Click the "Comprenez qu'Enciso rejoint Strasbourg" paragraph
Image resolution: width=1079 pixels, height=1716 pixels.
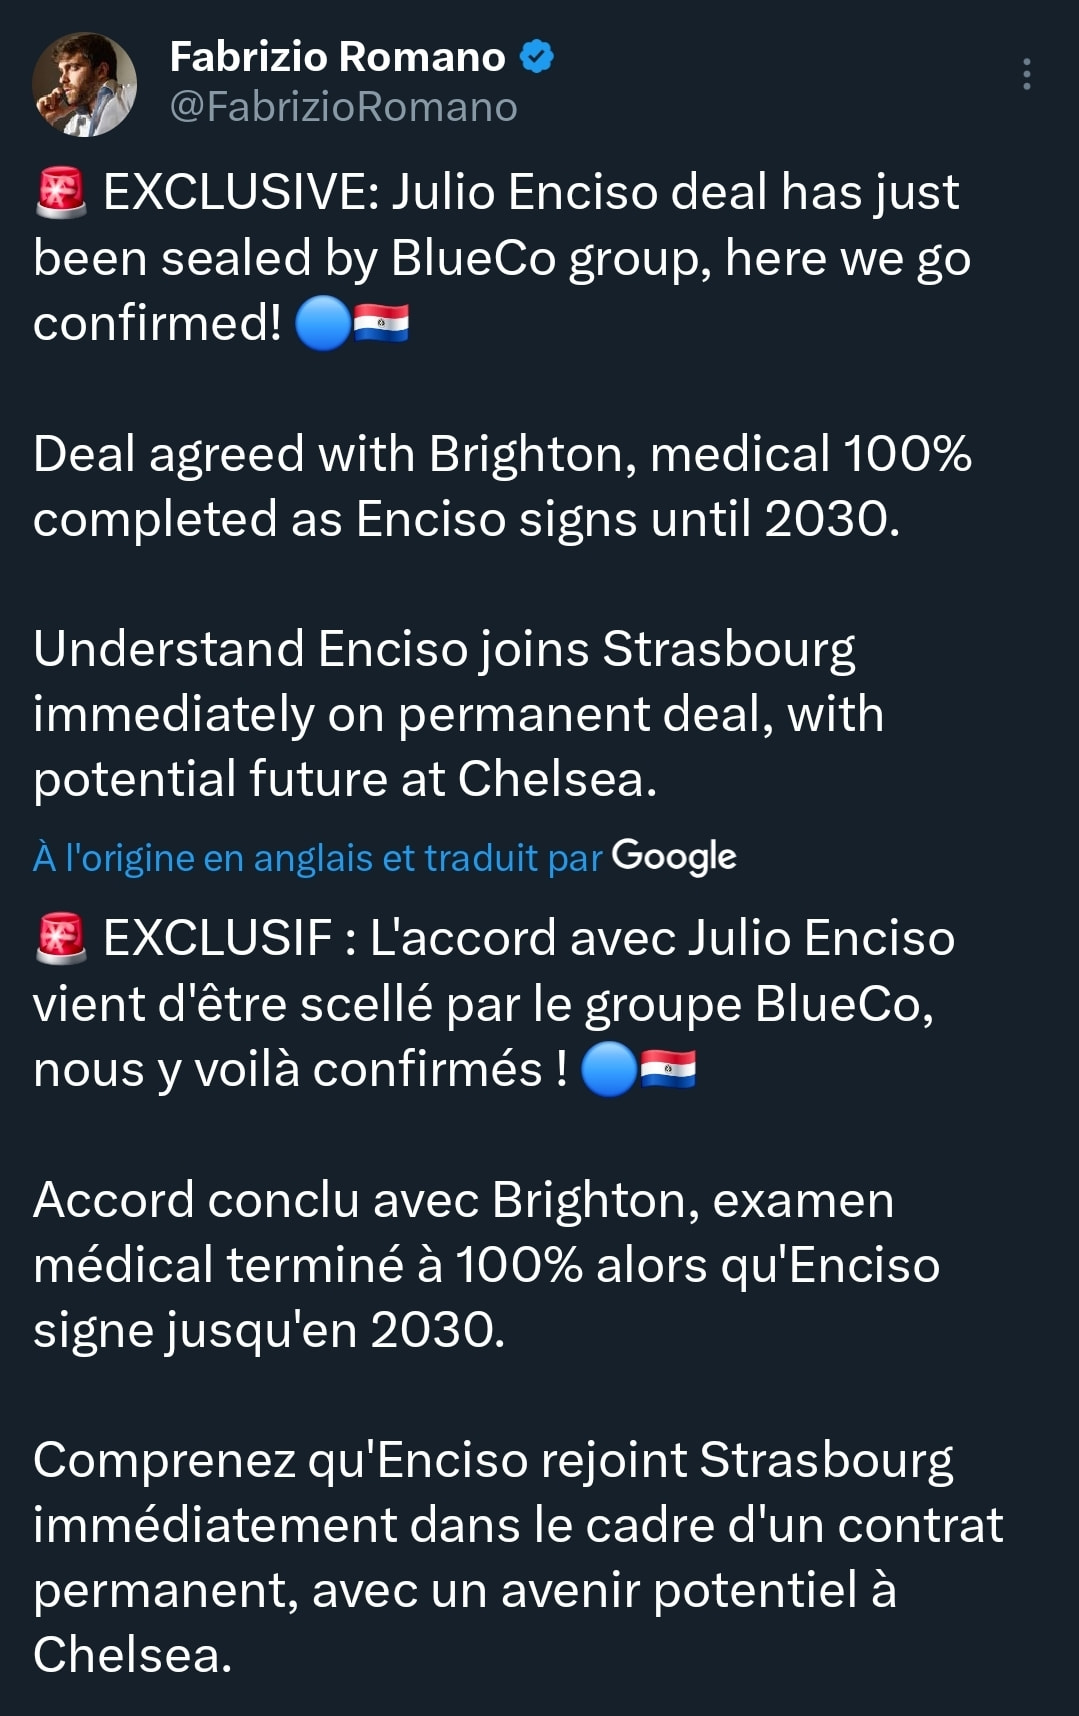517,1525
